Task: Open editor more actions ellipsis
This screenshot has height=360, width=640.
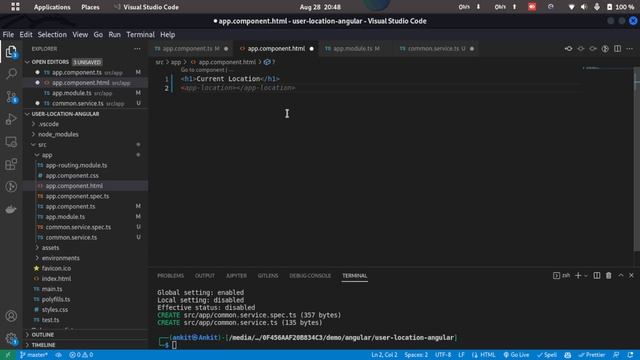Action: (x=630, y=49)
